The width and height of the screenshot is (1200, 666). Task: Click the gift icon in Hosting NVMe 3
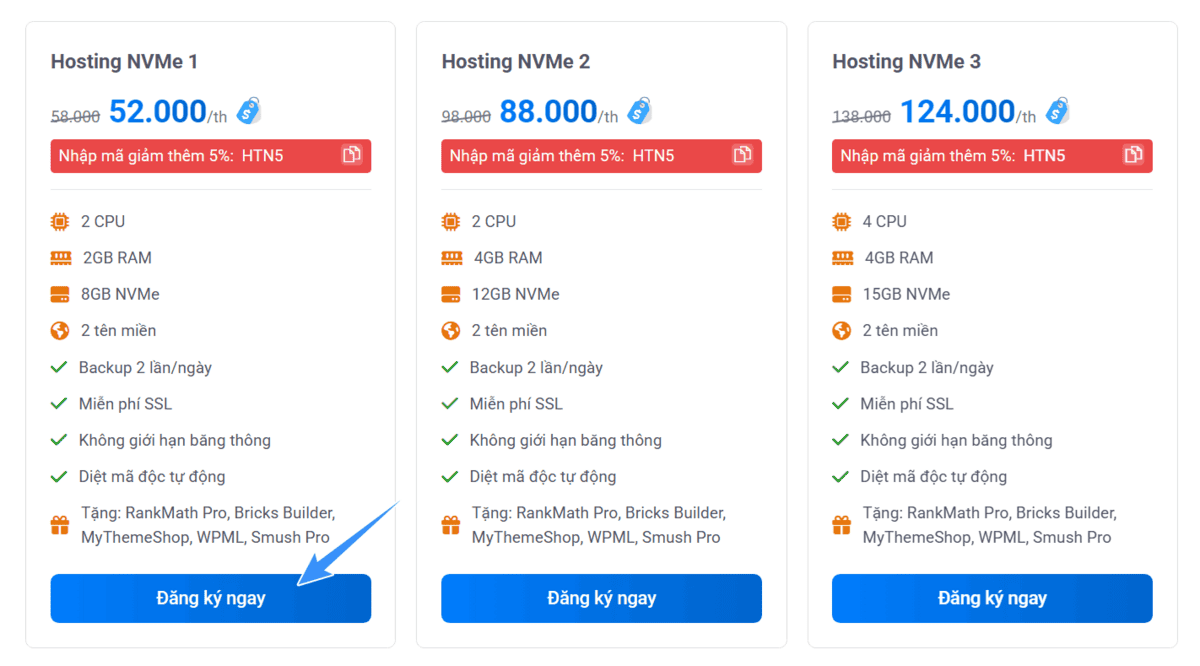click(x=841, y=525)
